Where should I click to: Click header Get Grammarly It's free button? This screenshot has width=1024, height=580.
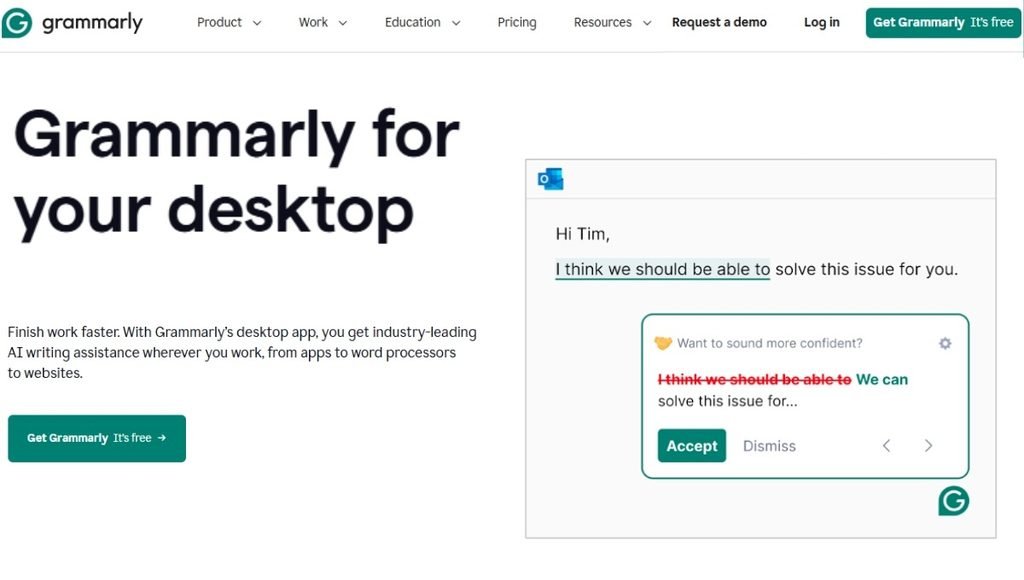click(943, 23)
